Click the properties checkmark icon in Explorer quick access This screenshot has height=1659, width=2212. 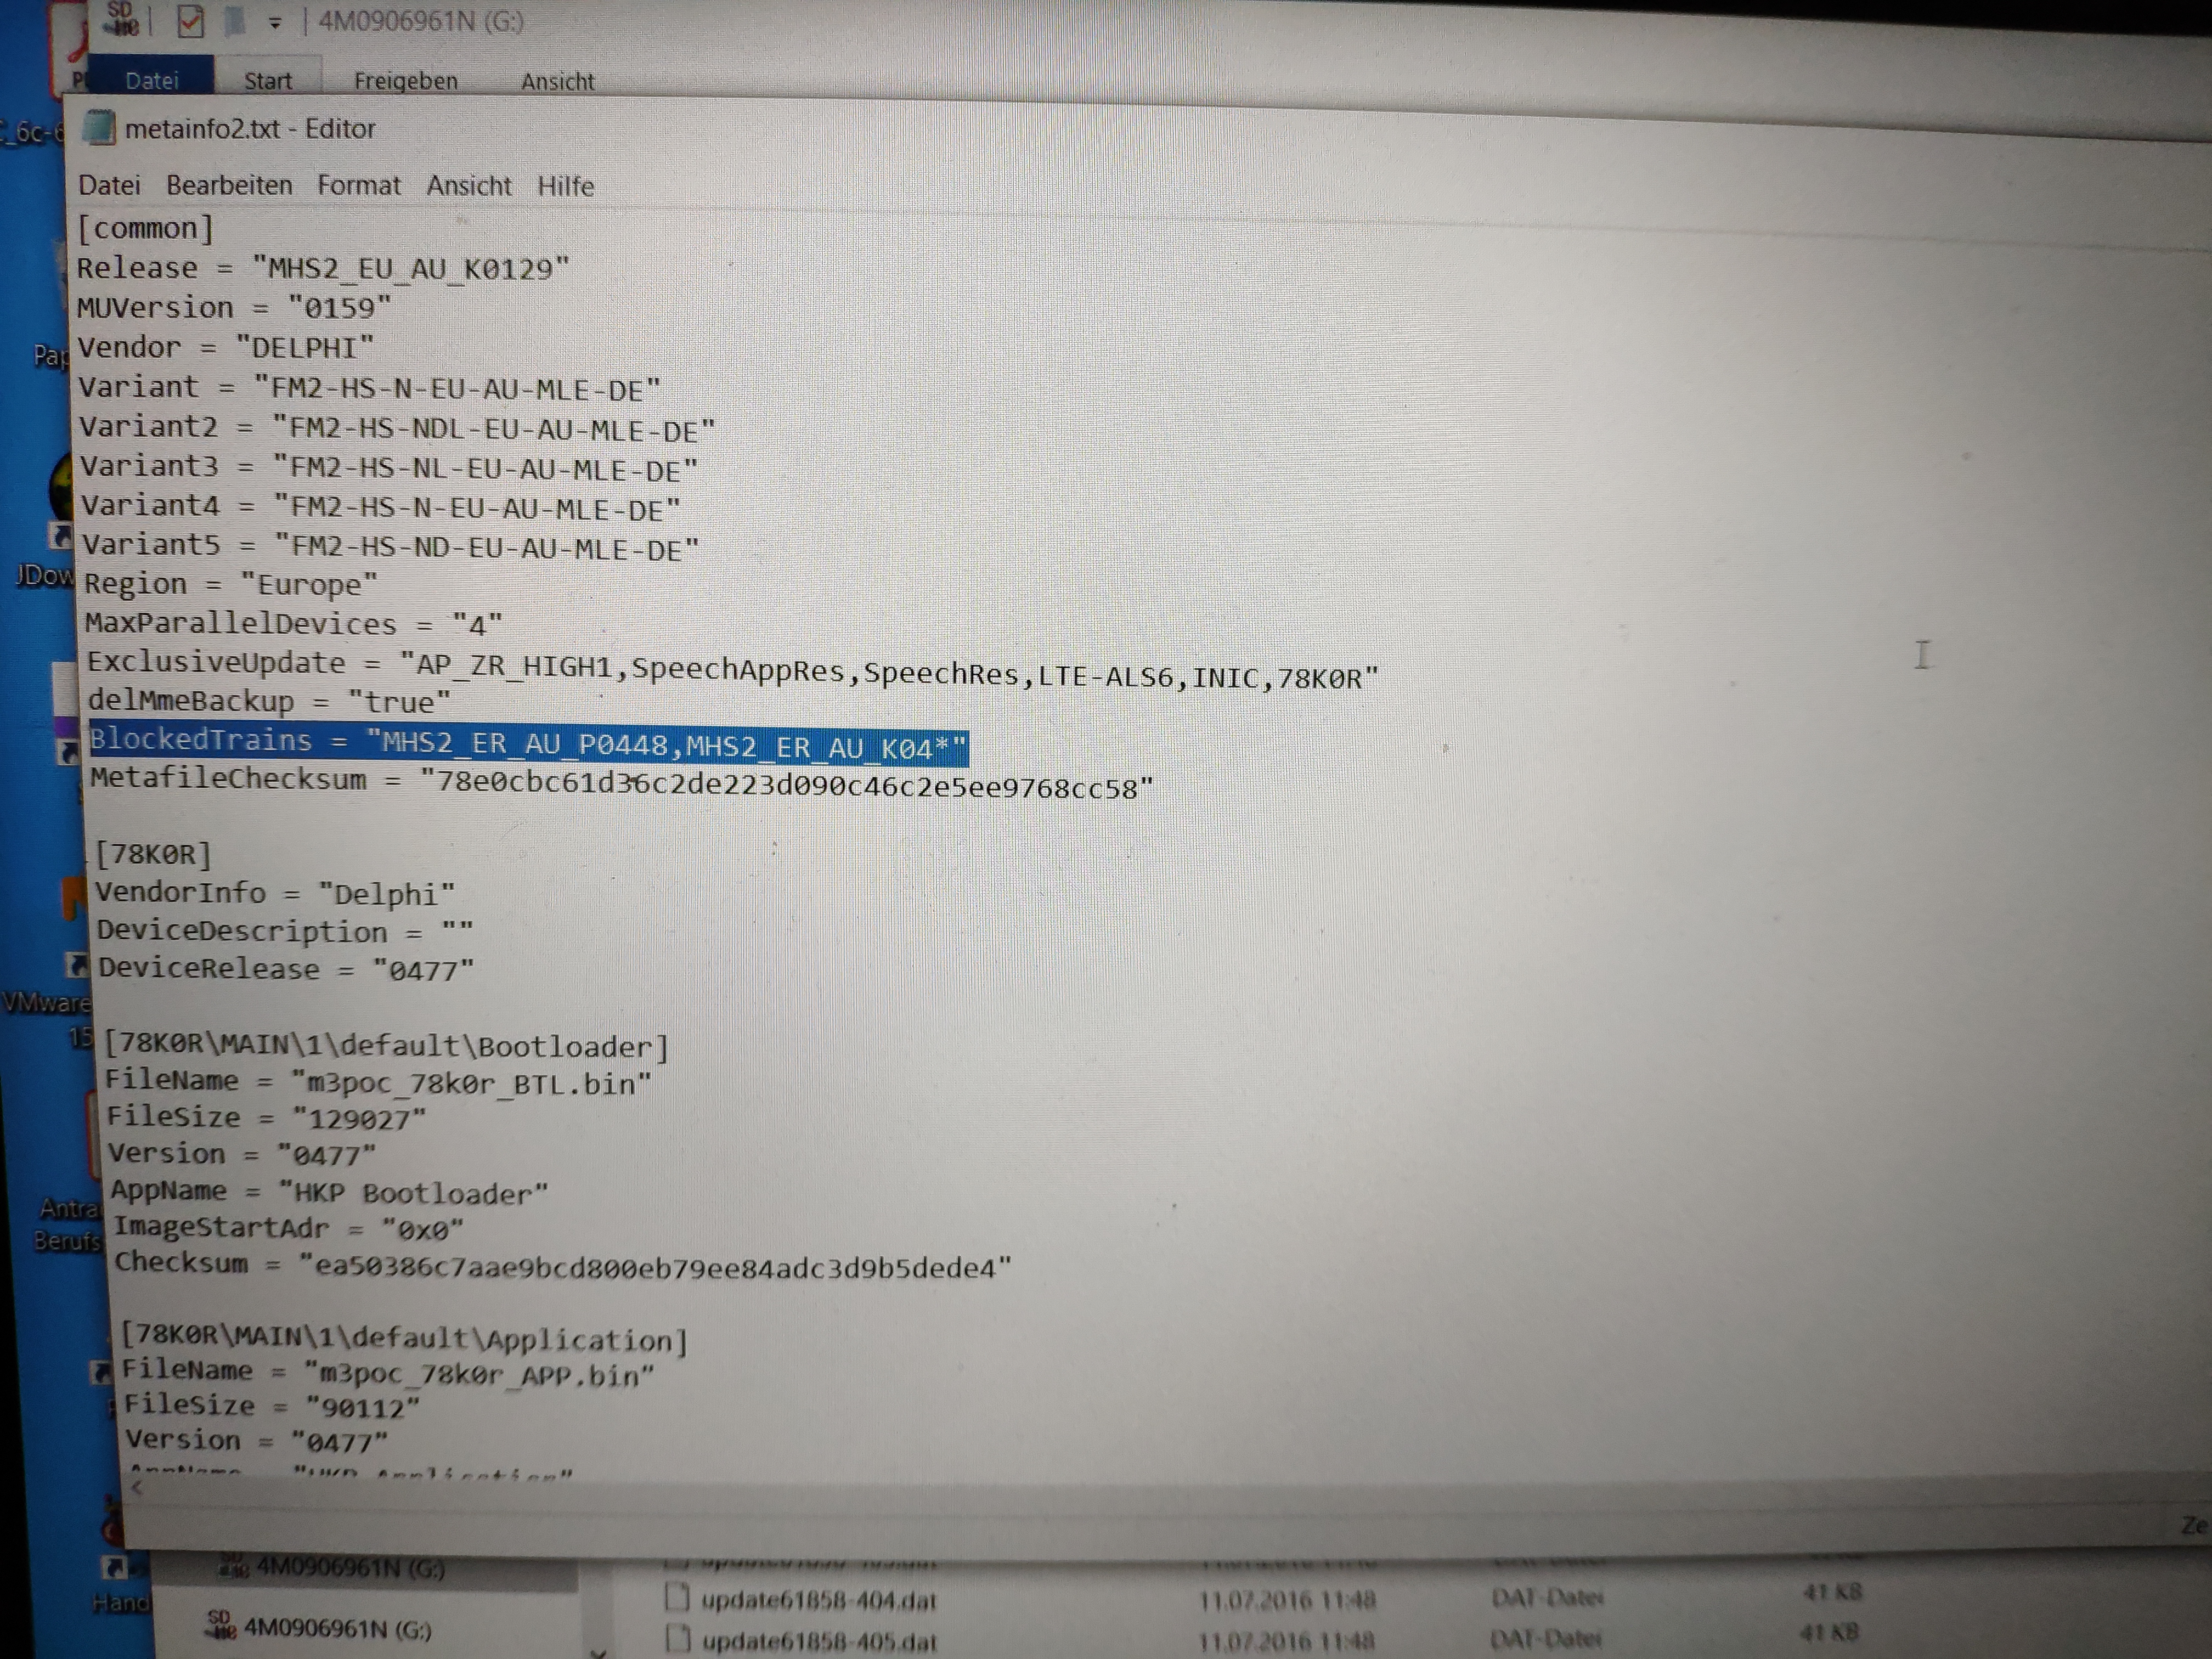click(x=189, y=21)
